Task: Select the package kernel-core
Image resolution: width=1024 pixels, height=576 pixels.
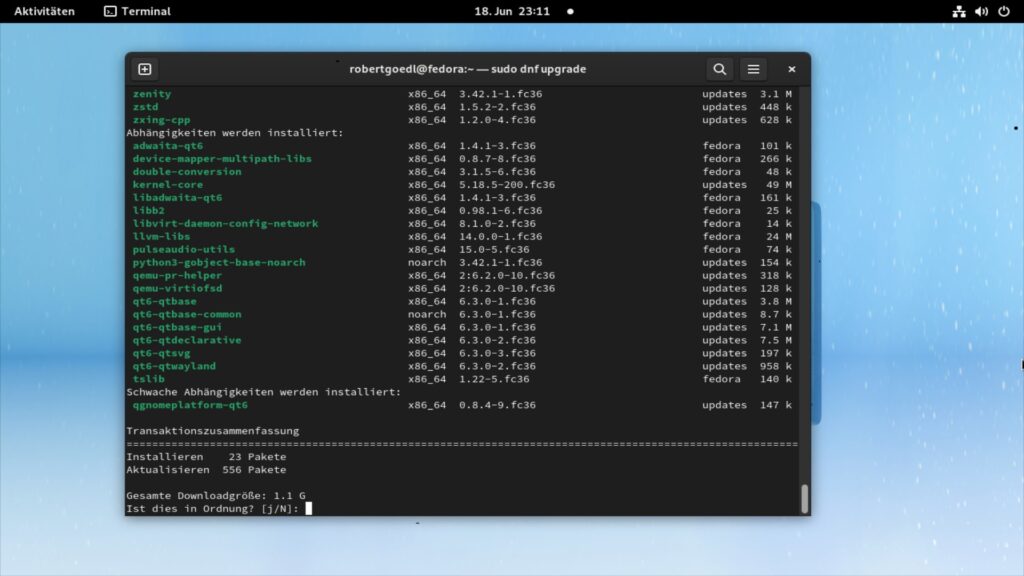Action: 168,185
